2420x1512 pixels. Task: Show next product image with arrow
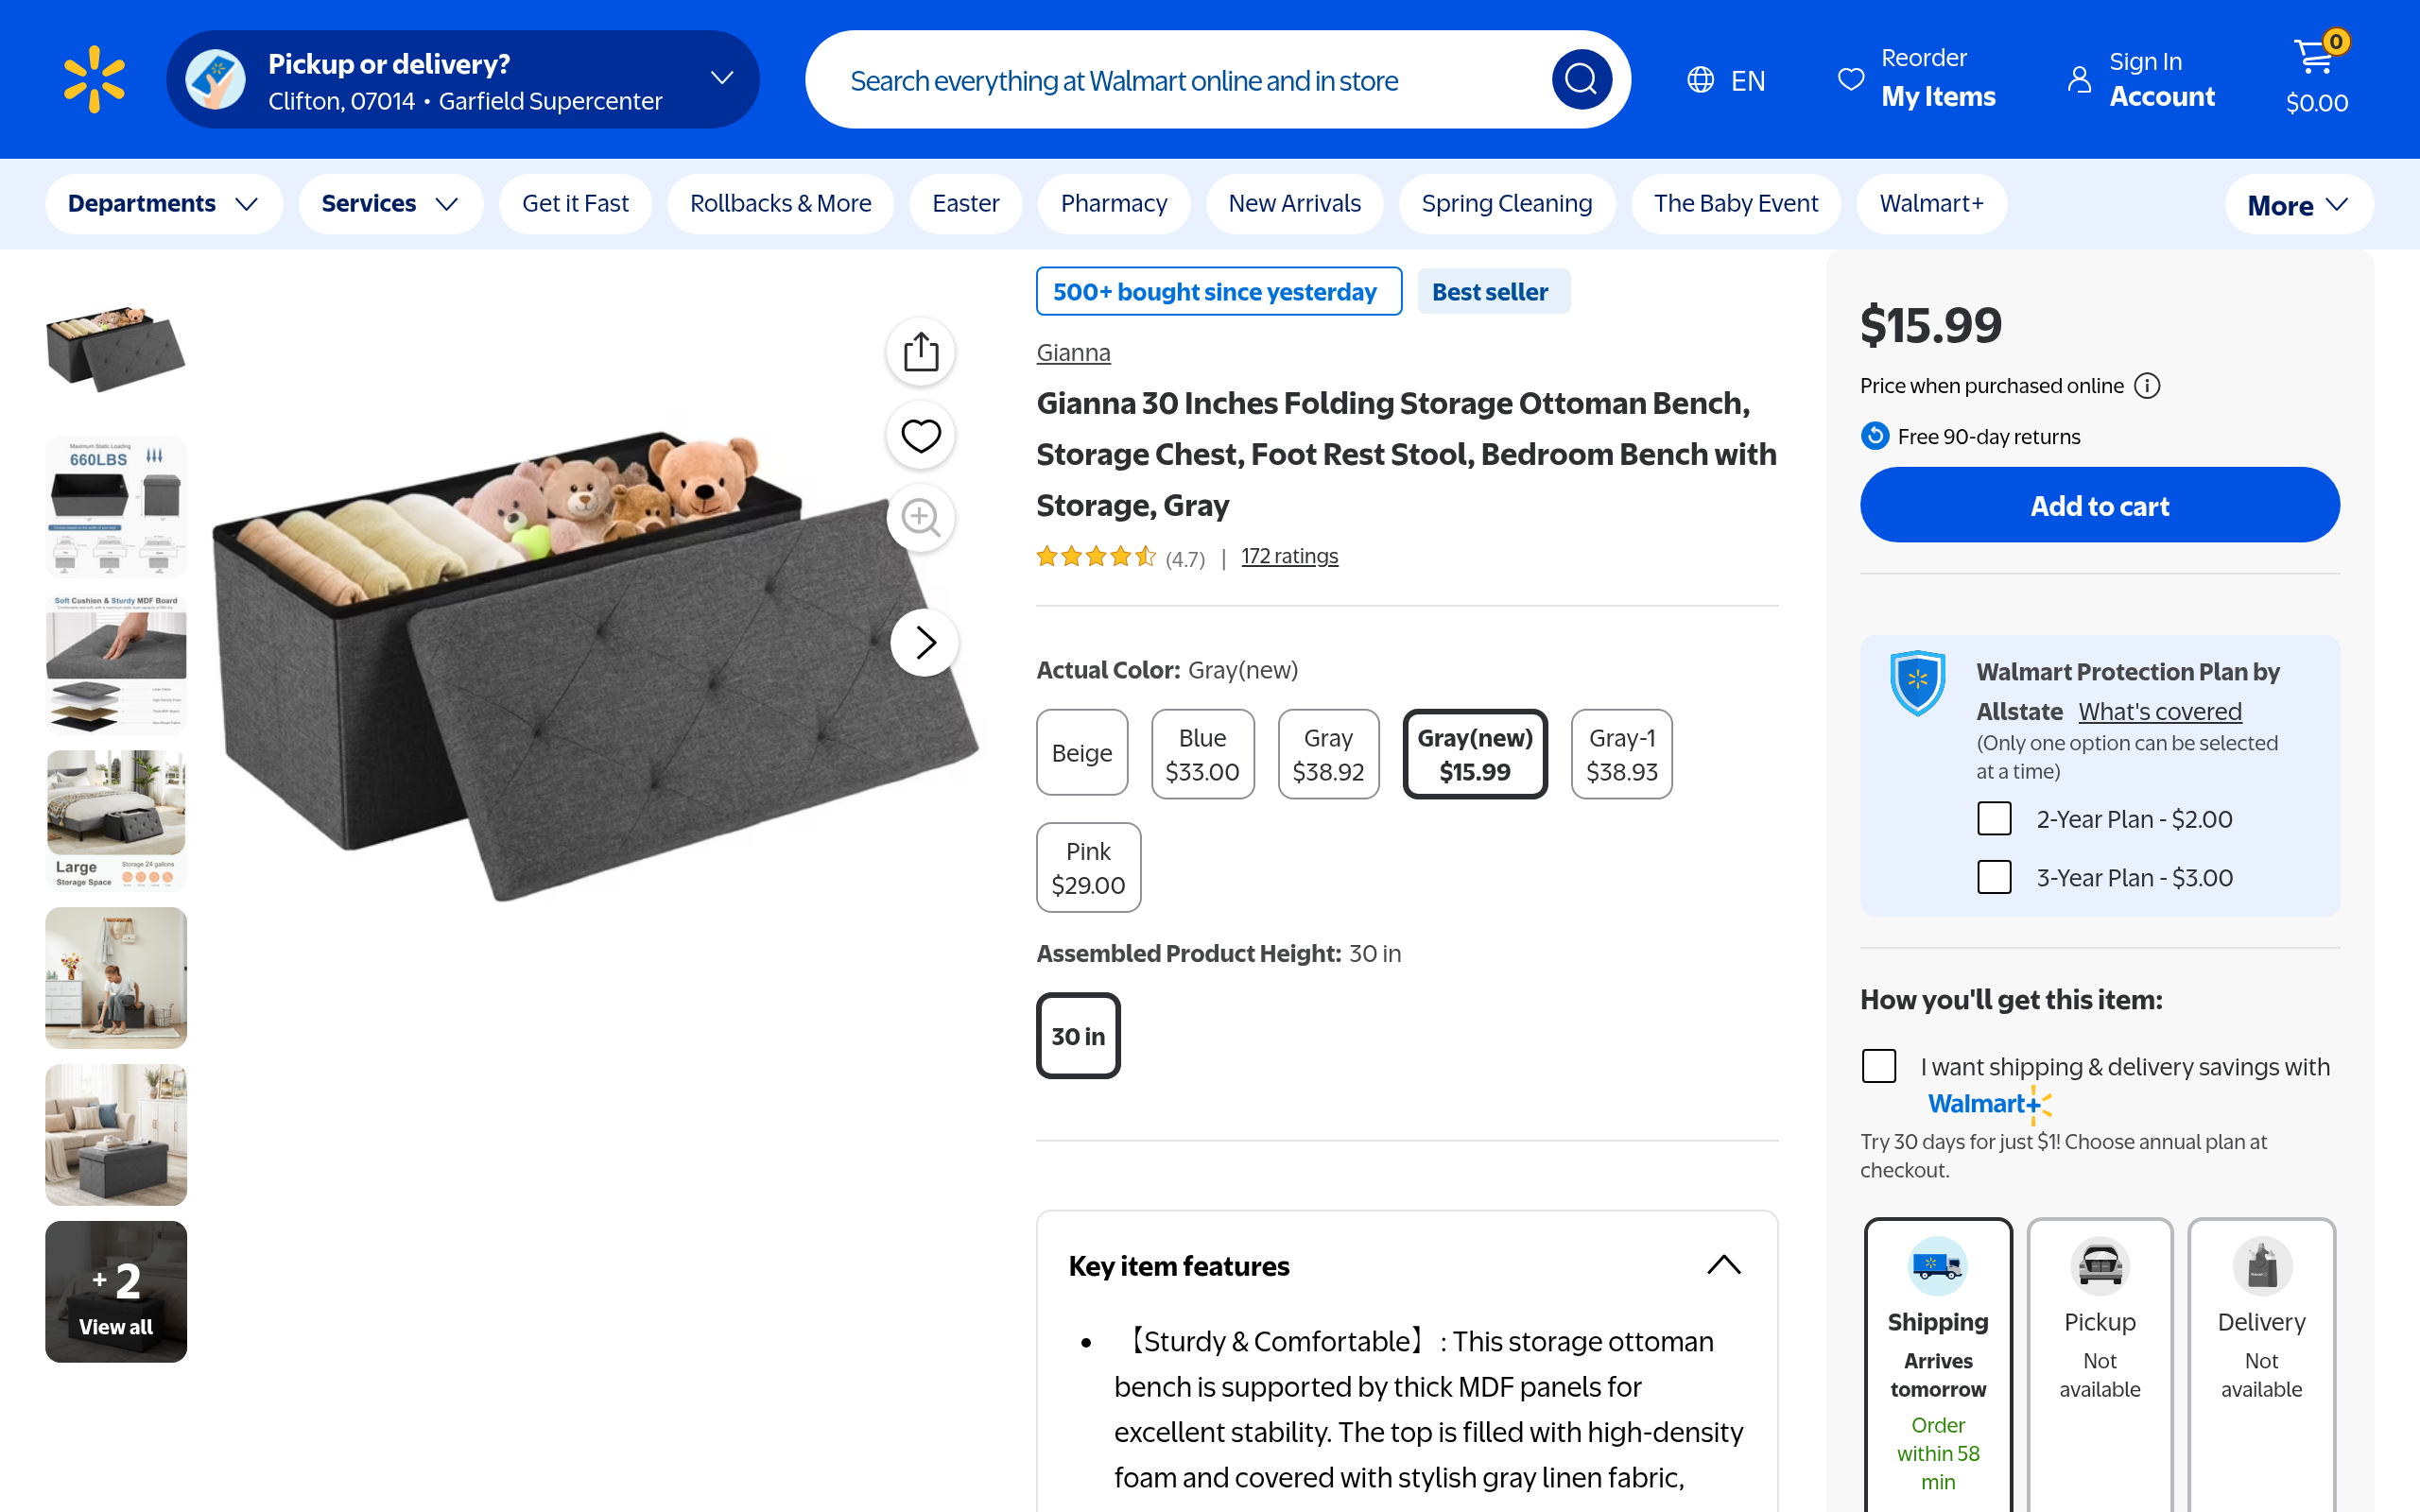pos(925,642)
